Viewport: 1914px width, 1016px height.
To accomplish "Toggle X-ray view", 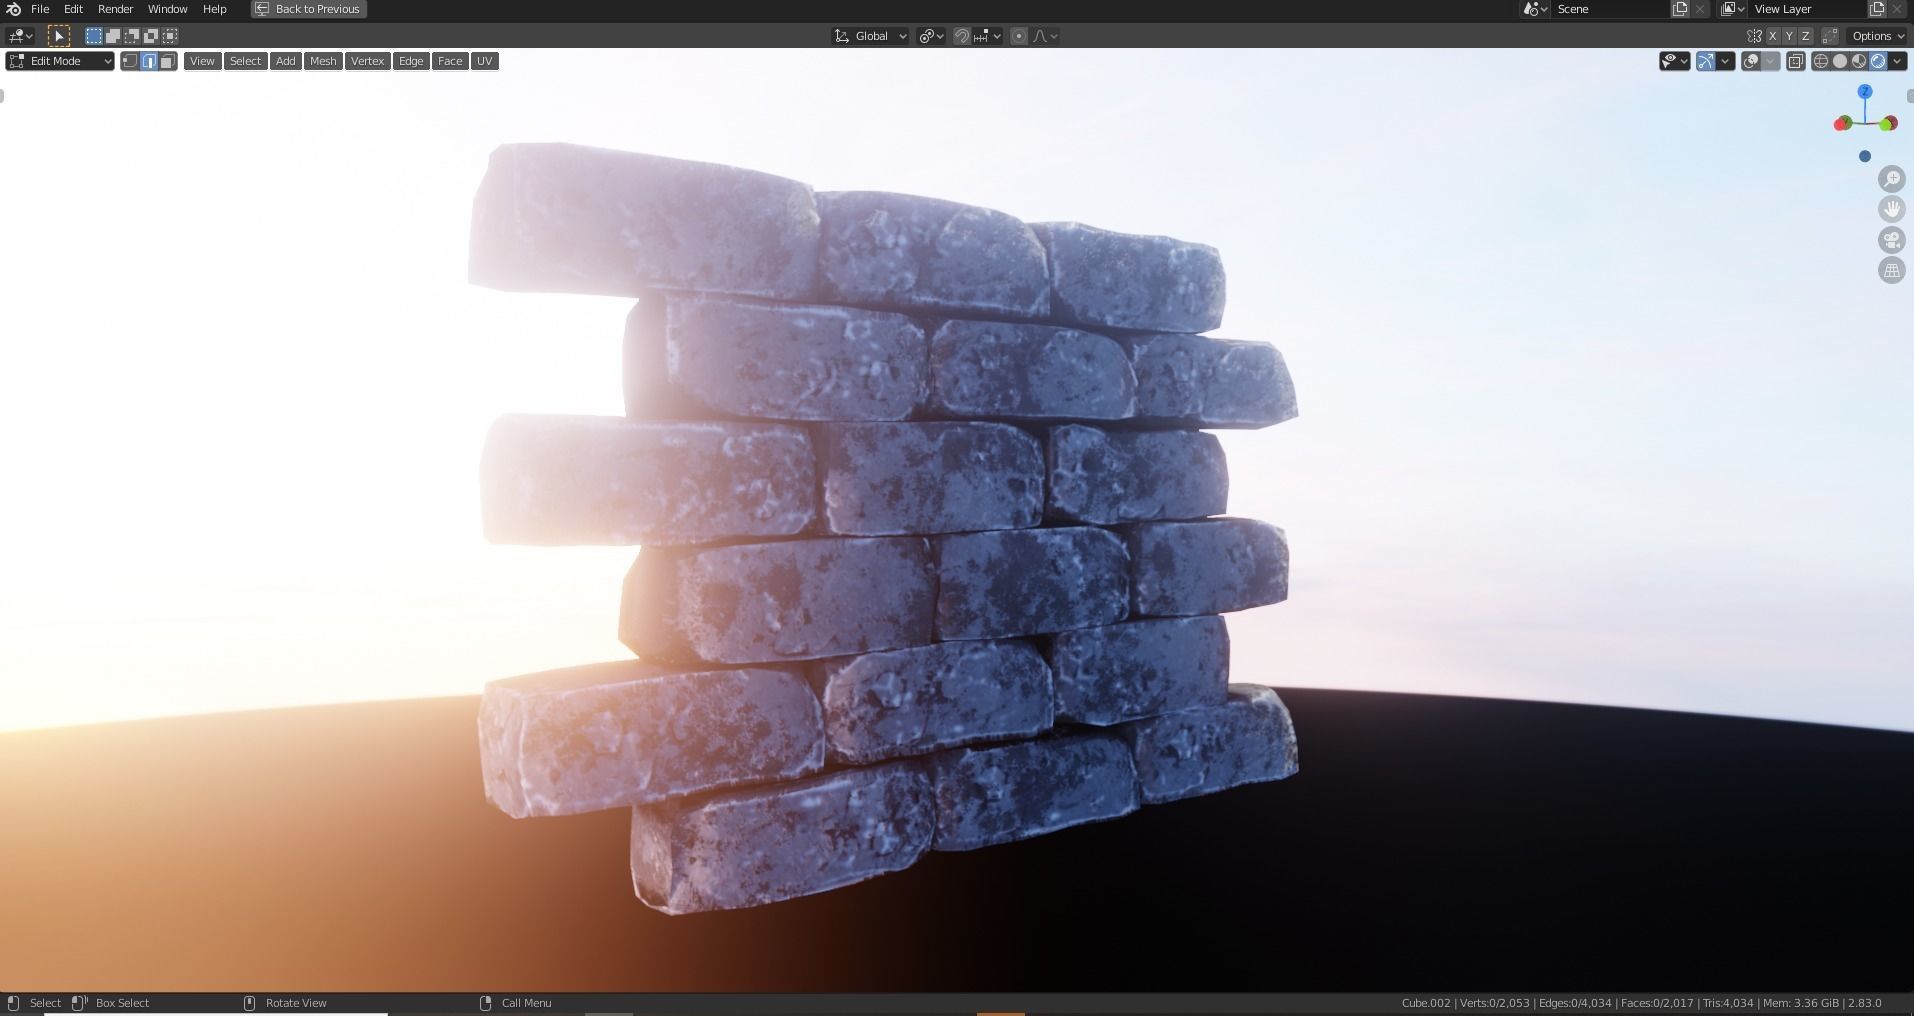I will click(1796, 61).
